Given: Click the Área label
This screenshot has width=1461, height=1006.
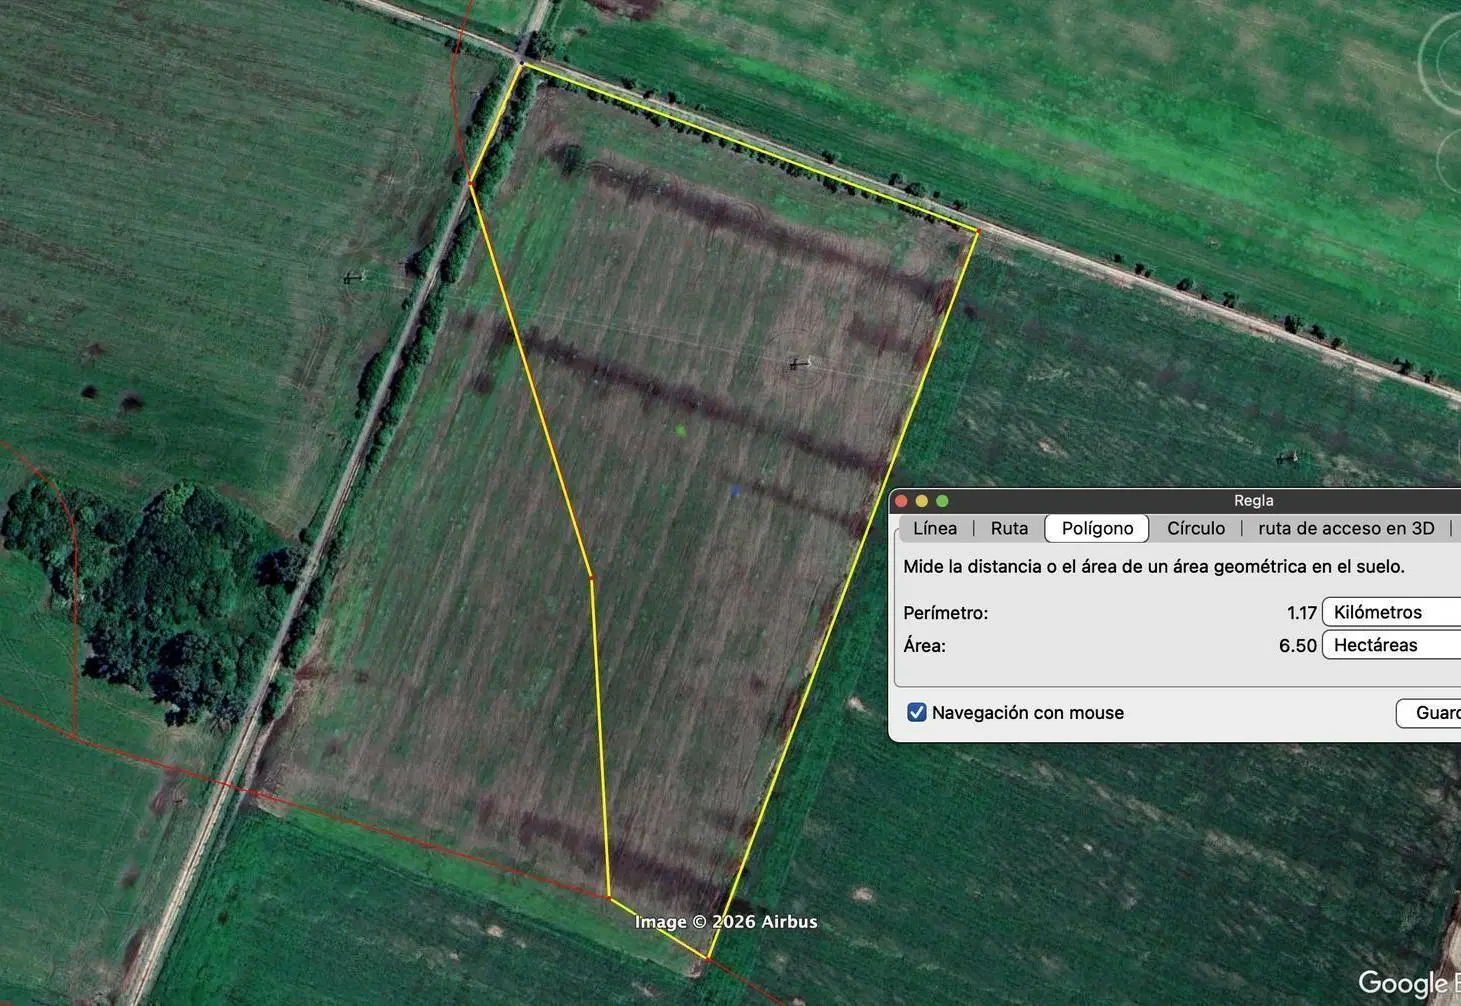Looking at the screenshot, I should (924, 646).
